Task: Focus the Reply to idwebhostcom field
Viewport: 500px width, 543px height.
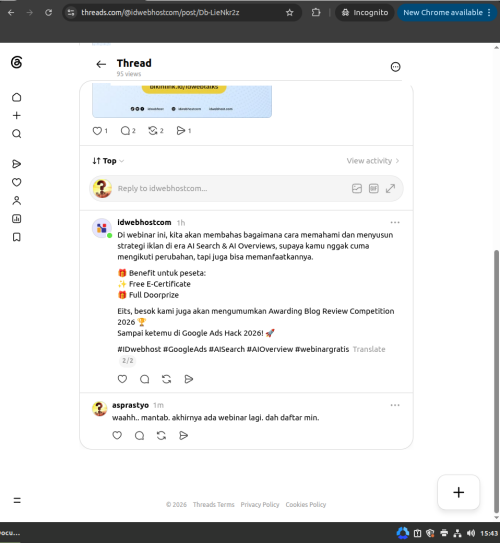Action: [231, 188]
